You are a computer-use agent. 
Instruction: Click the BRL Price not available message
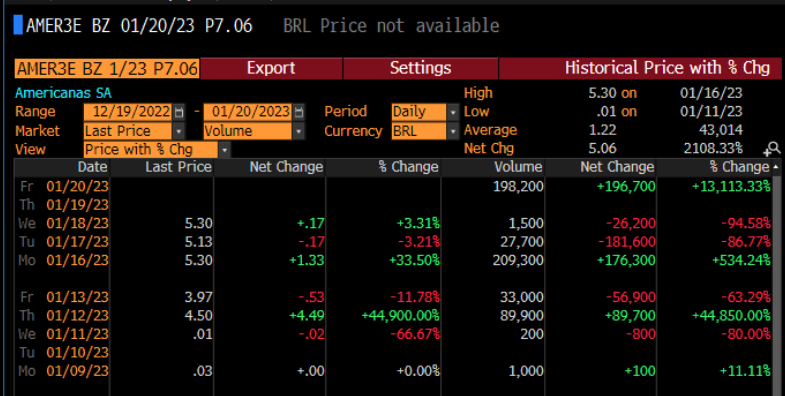pos(391,26)
